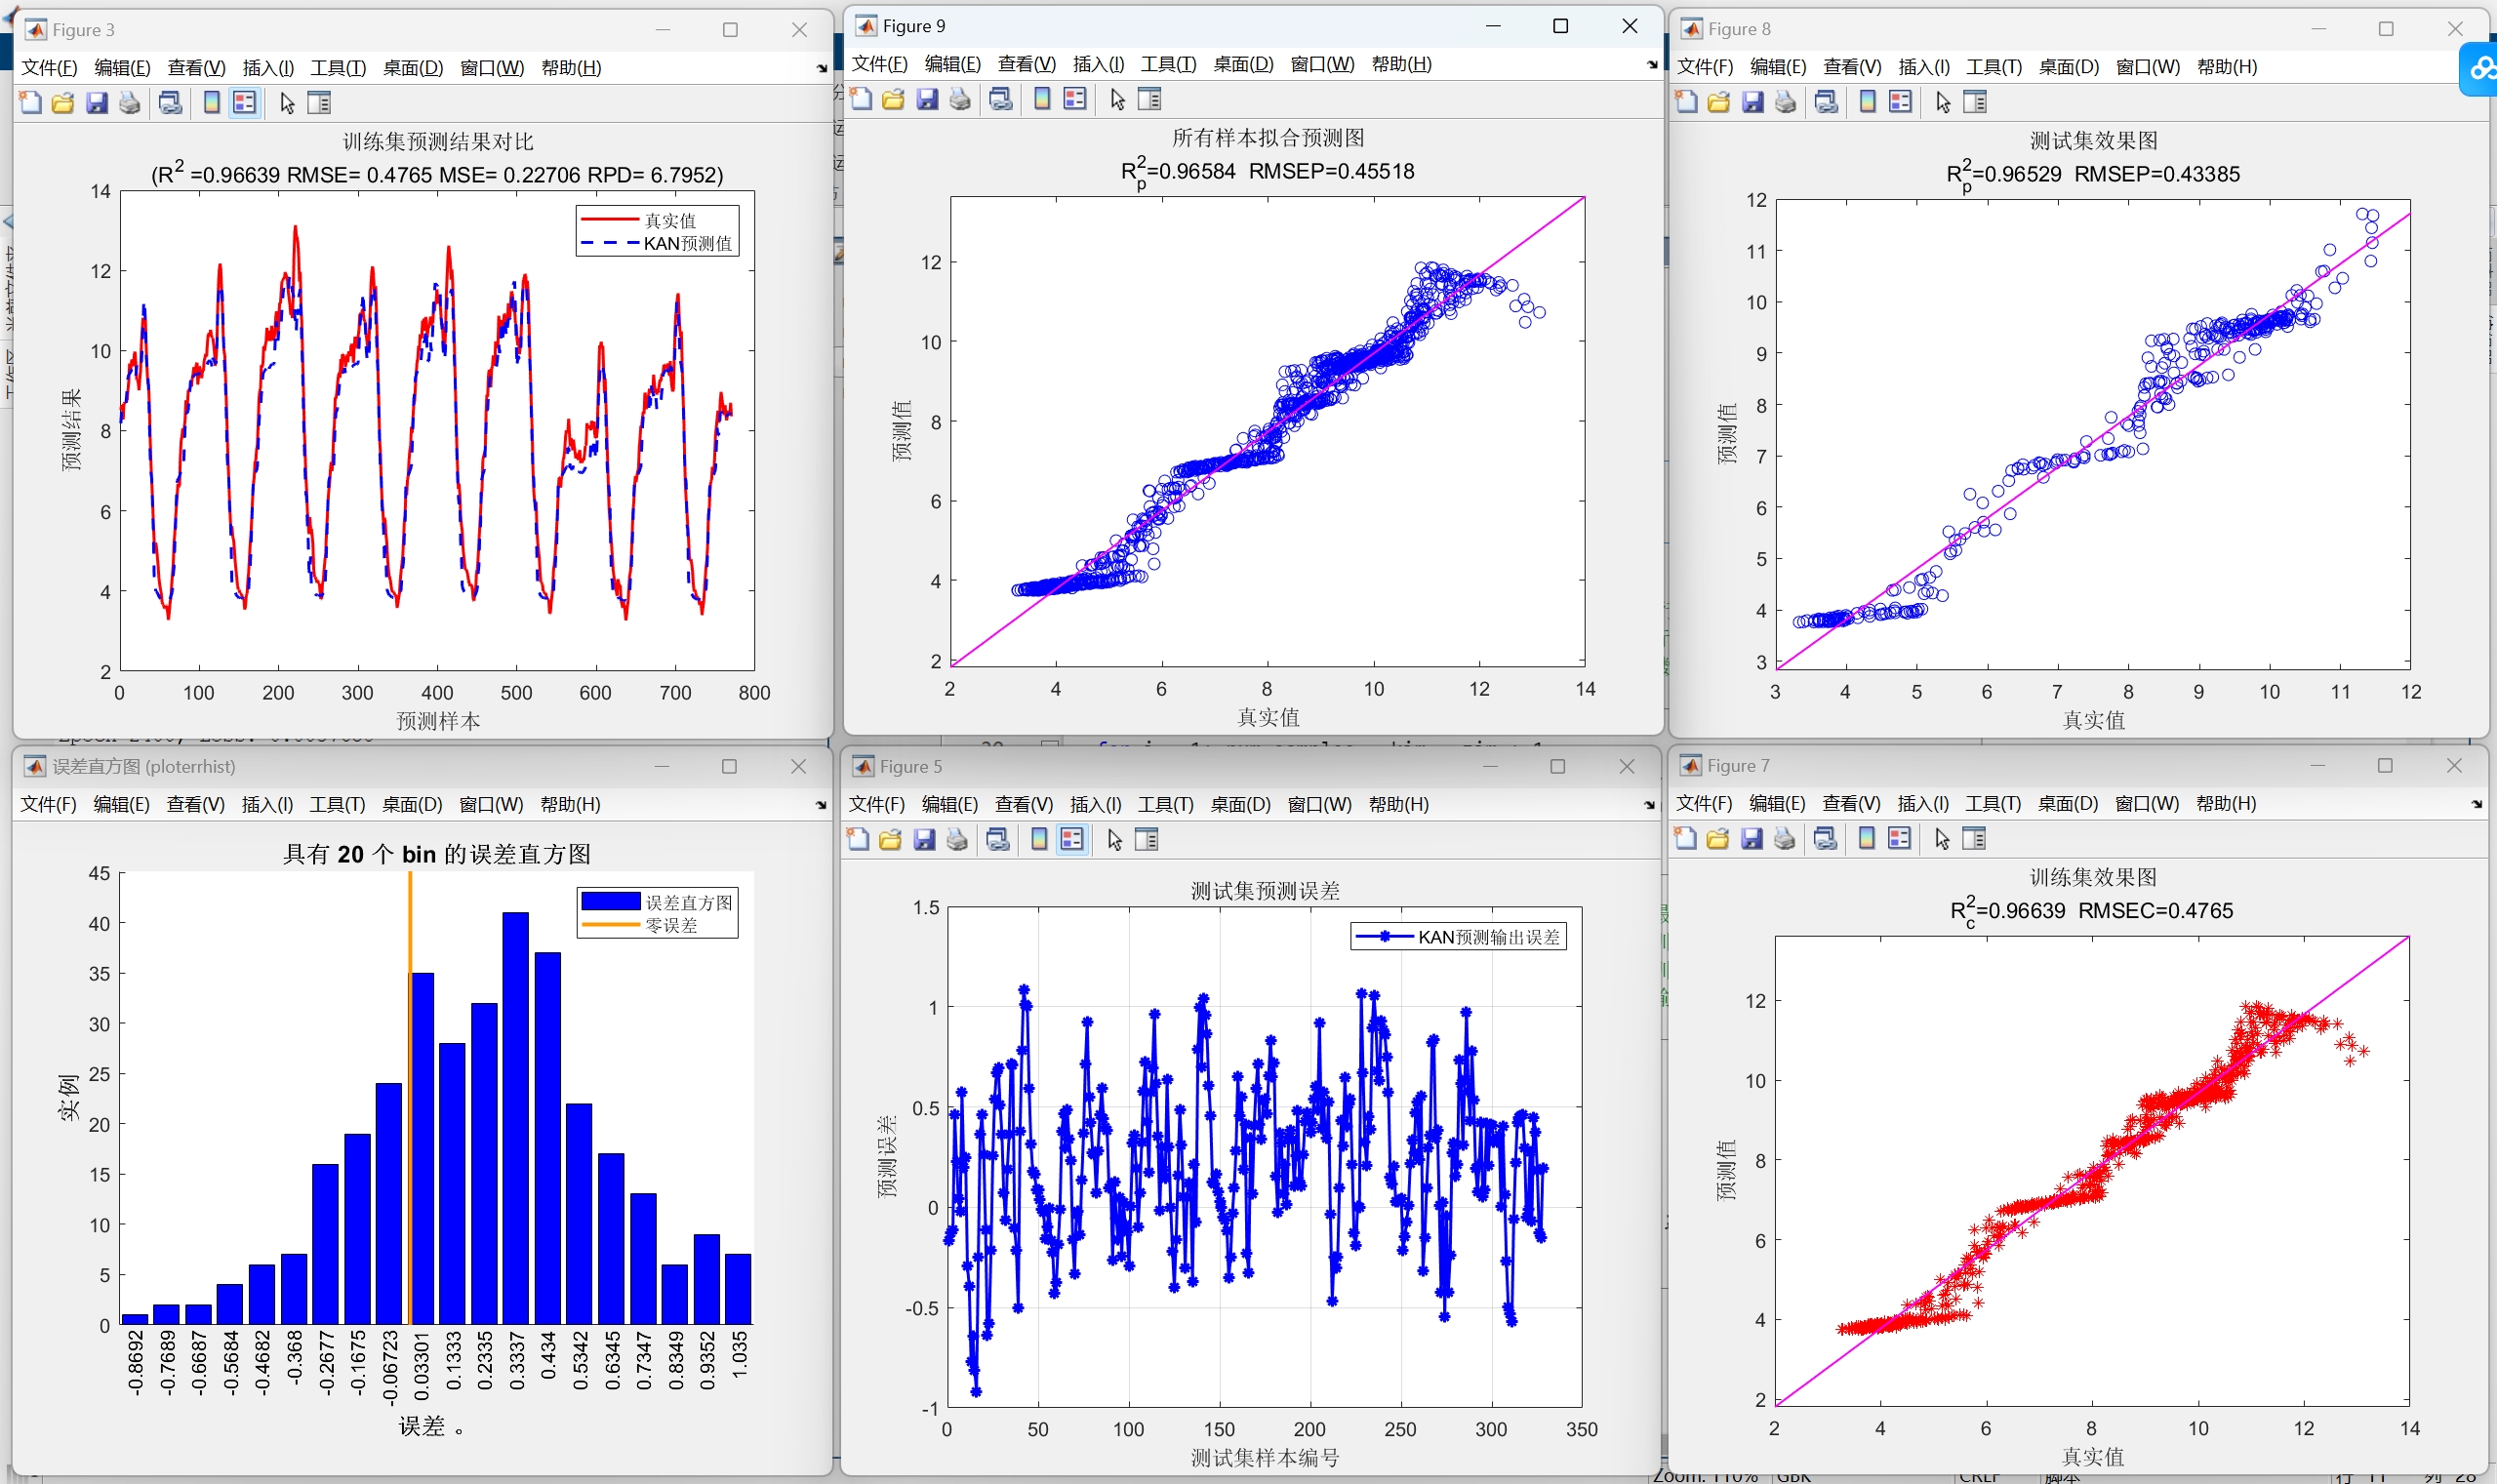Viewport: 2497px width, 1484px height.
Task: Click dock arrow in Figure 9 menu bar
Action: (1652, 65)
